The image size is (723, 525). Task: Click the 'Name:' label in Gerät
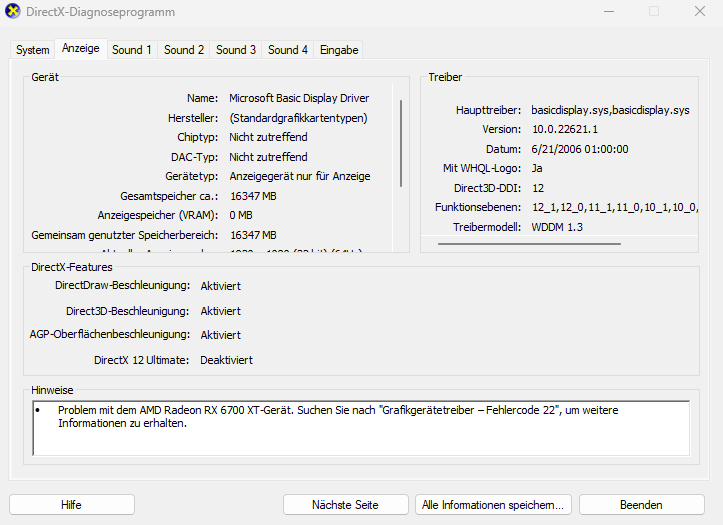coord(202,98)
